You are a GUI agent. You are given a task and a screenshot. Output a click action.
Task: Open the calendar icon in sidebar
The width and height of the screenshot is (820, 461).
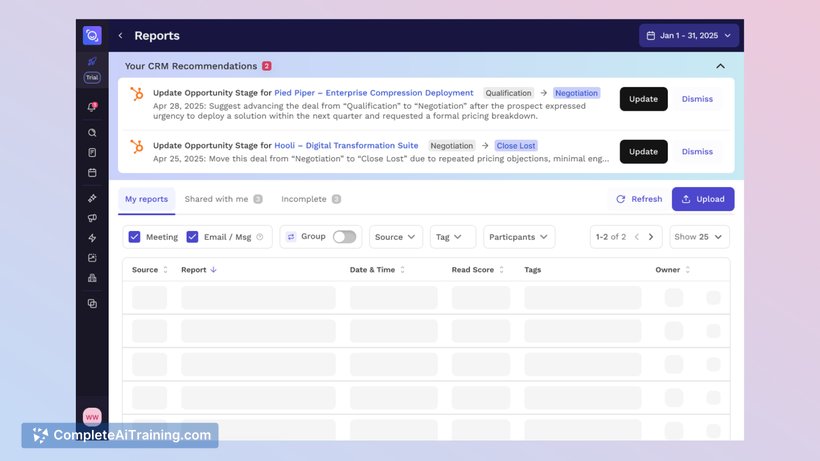click(92, 172)
